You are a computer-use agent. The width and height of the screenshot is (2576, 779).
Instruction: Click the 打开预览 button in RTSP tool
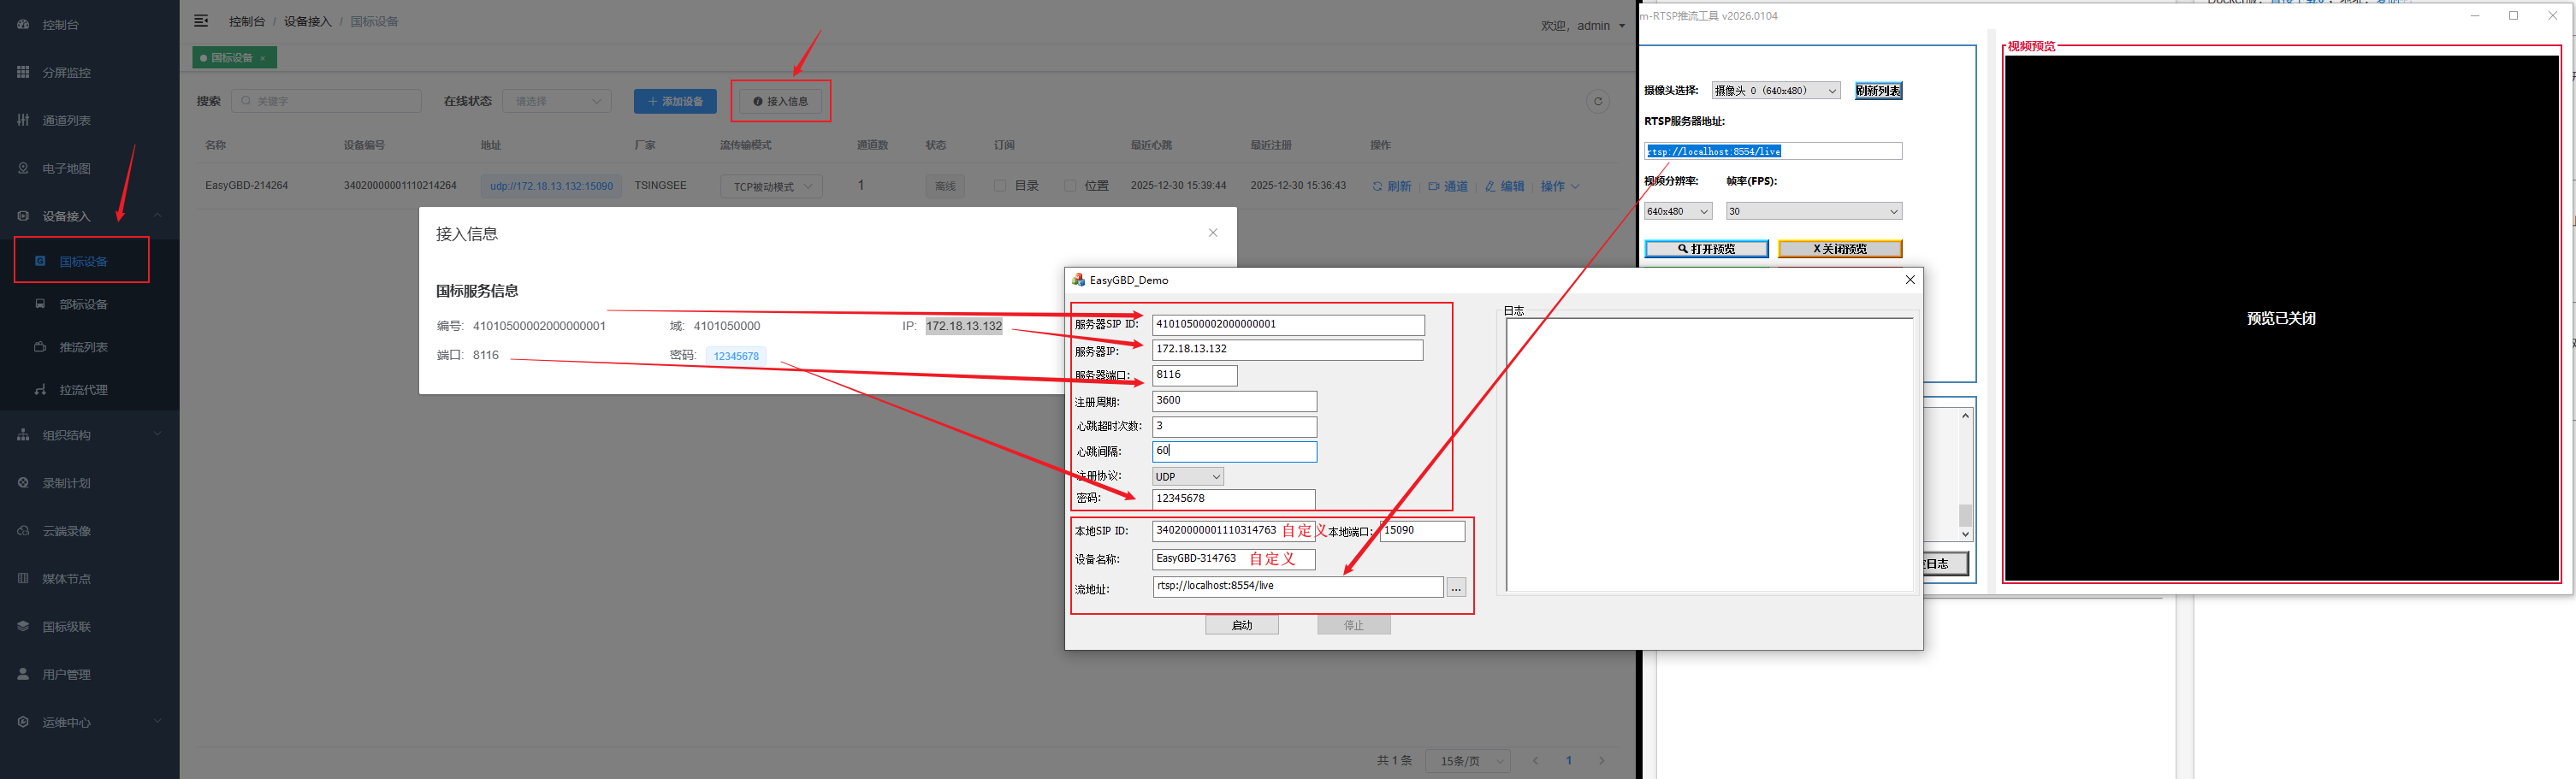(x=1706, y=249)
